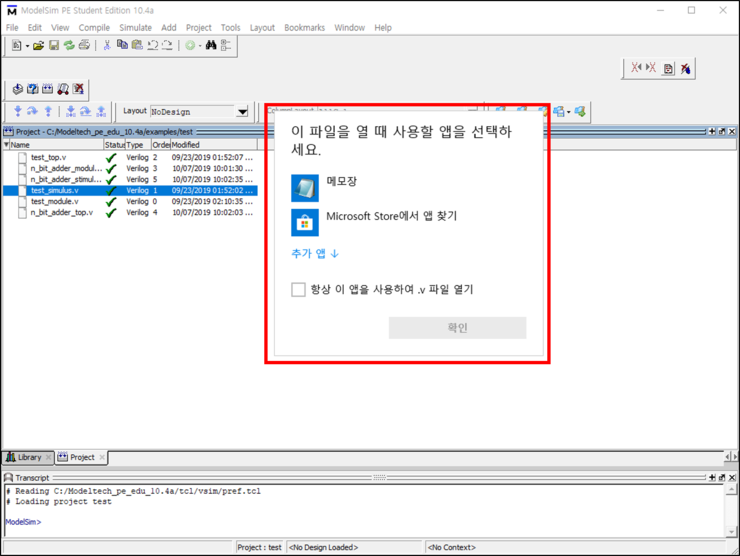Open the New file dropdown arrow

pos(27,46)
